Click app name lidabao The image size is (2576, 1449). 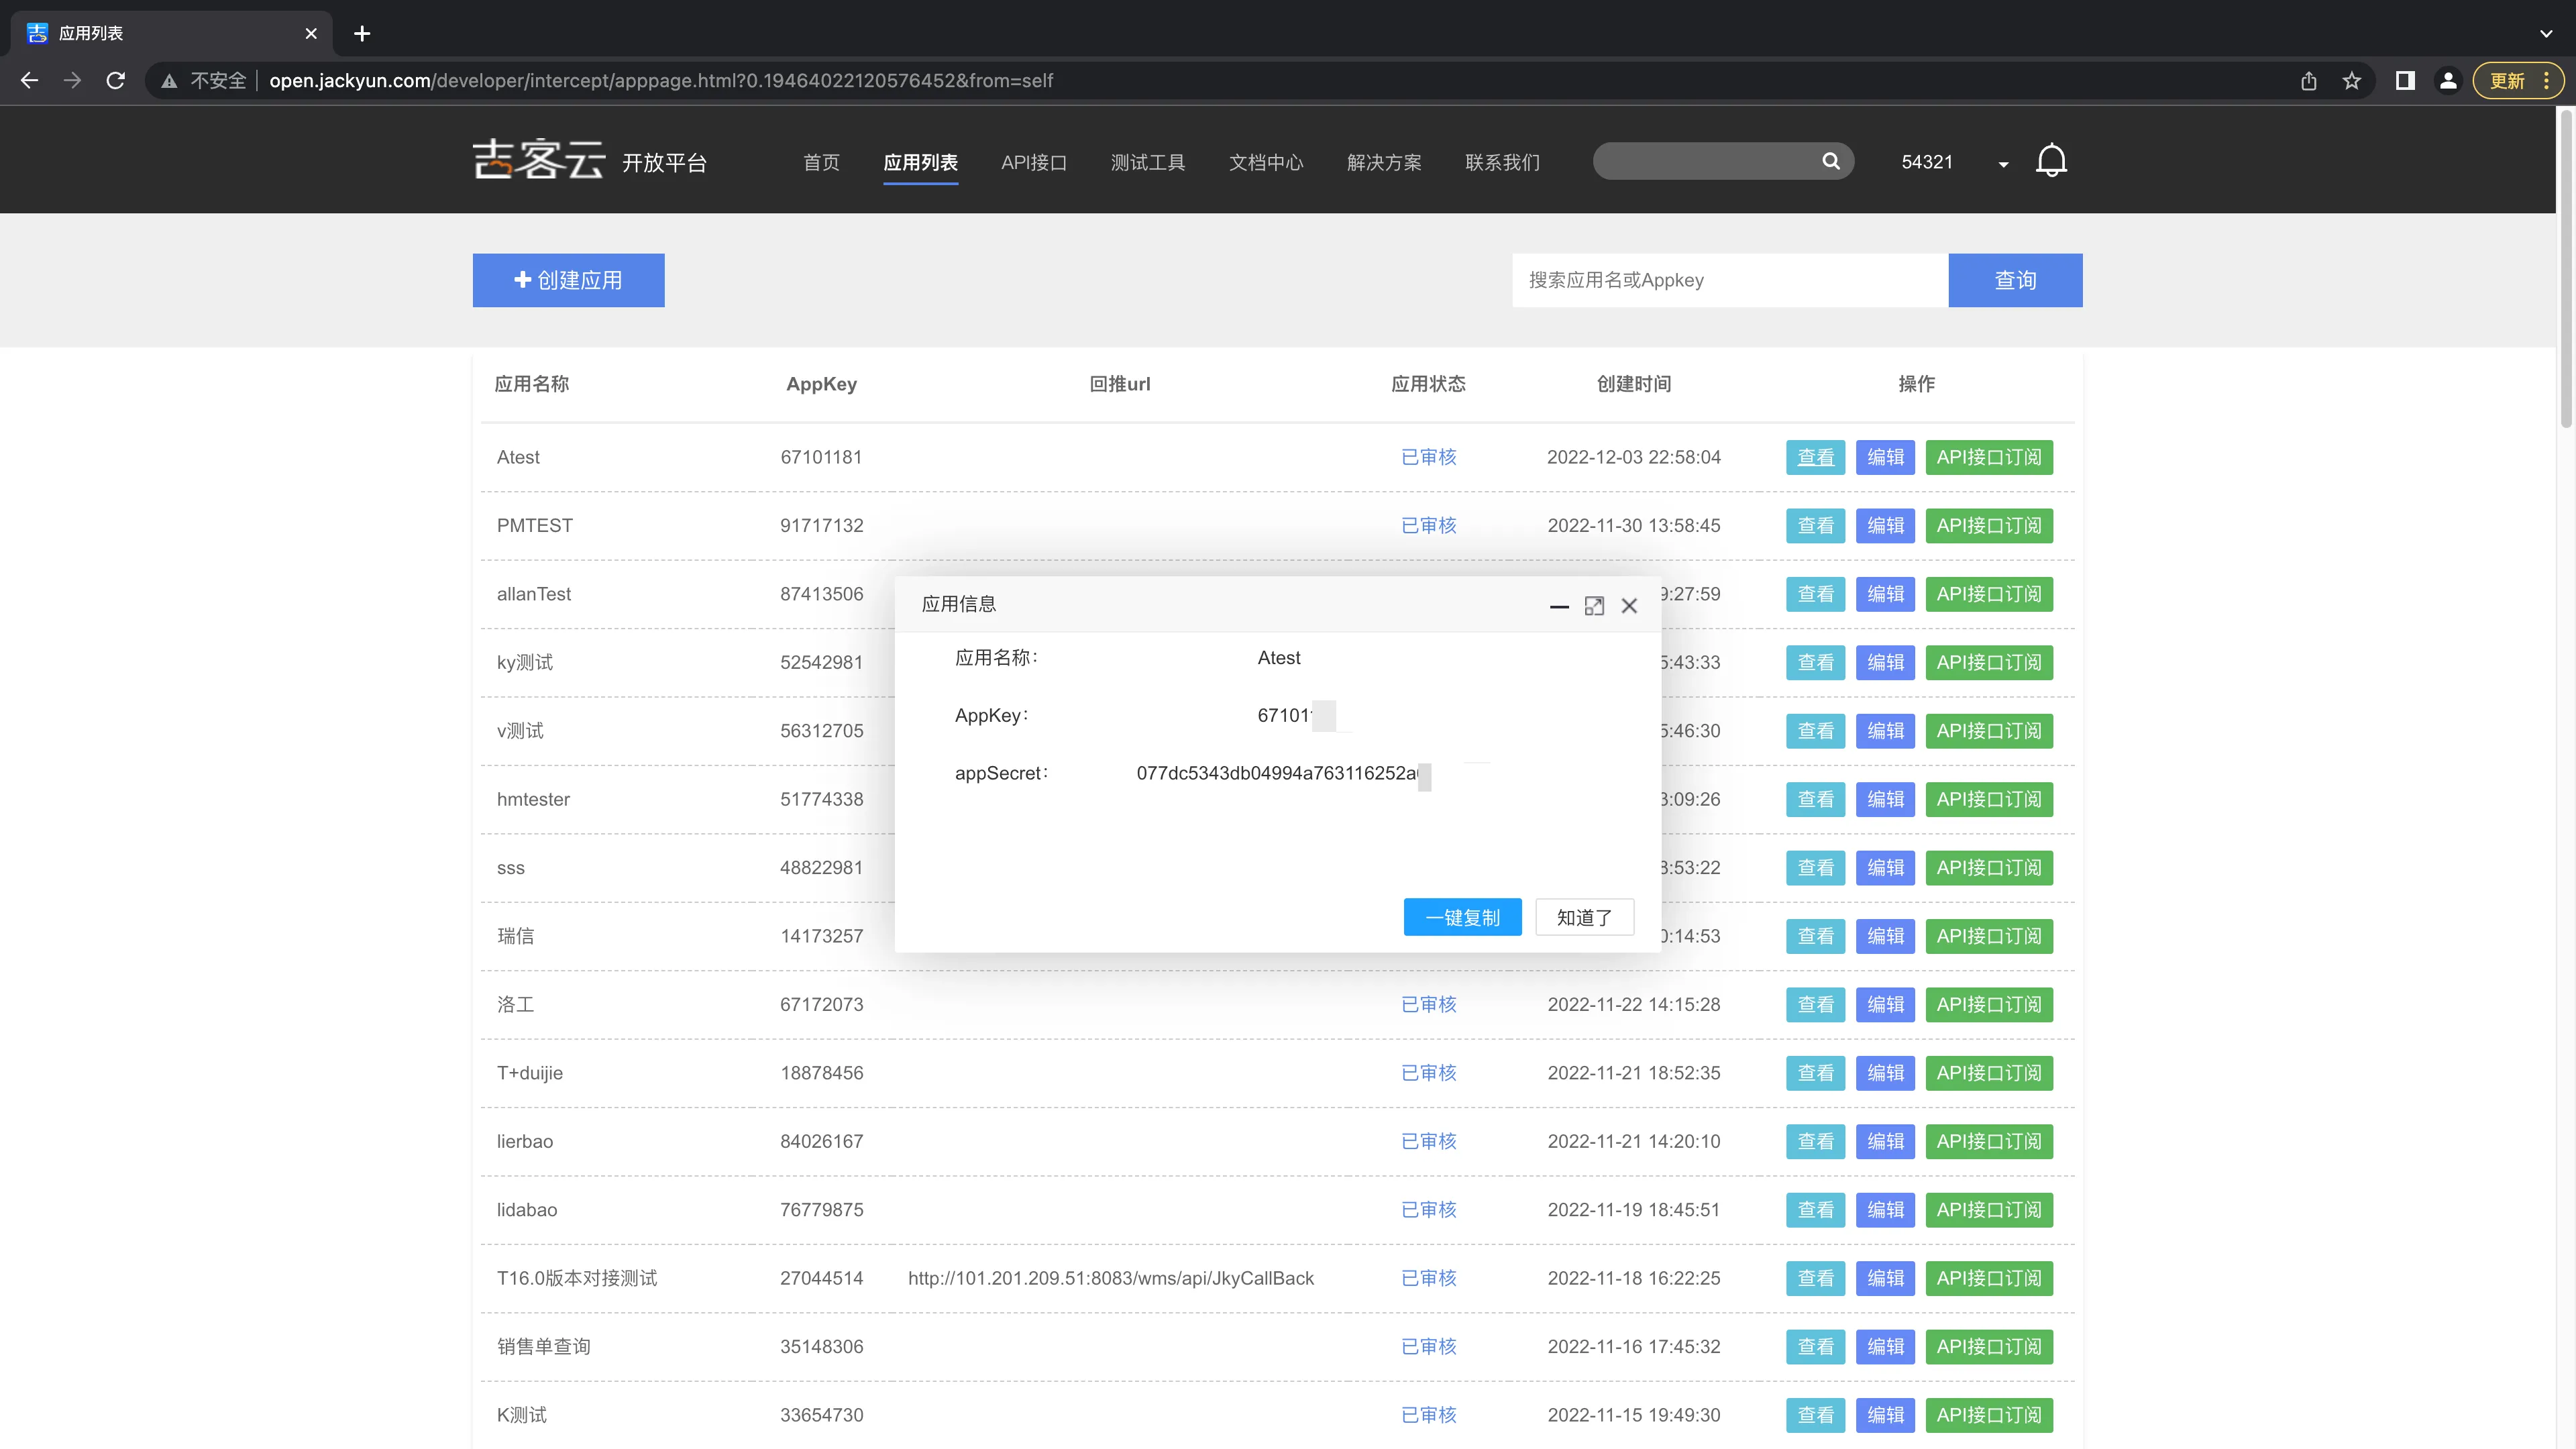526,1210
